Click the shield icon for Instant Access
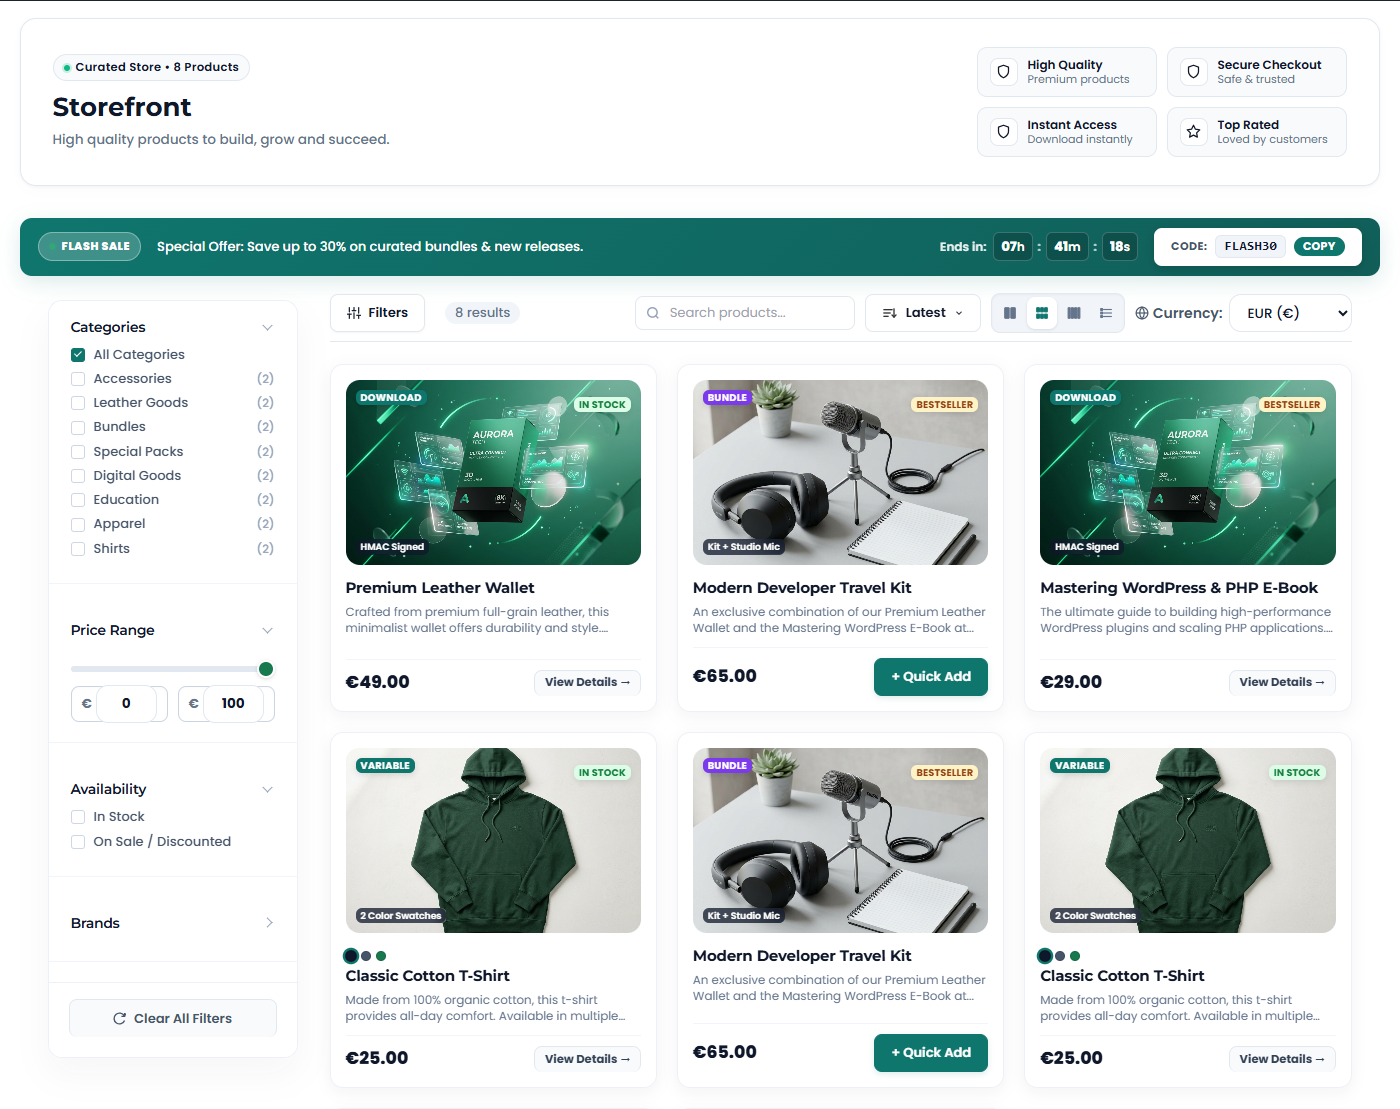 click(1003, 132)
